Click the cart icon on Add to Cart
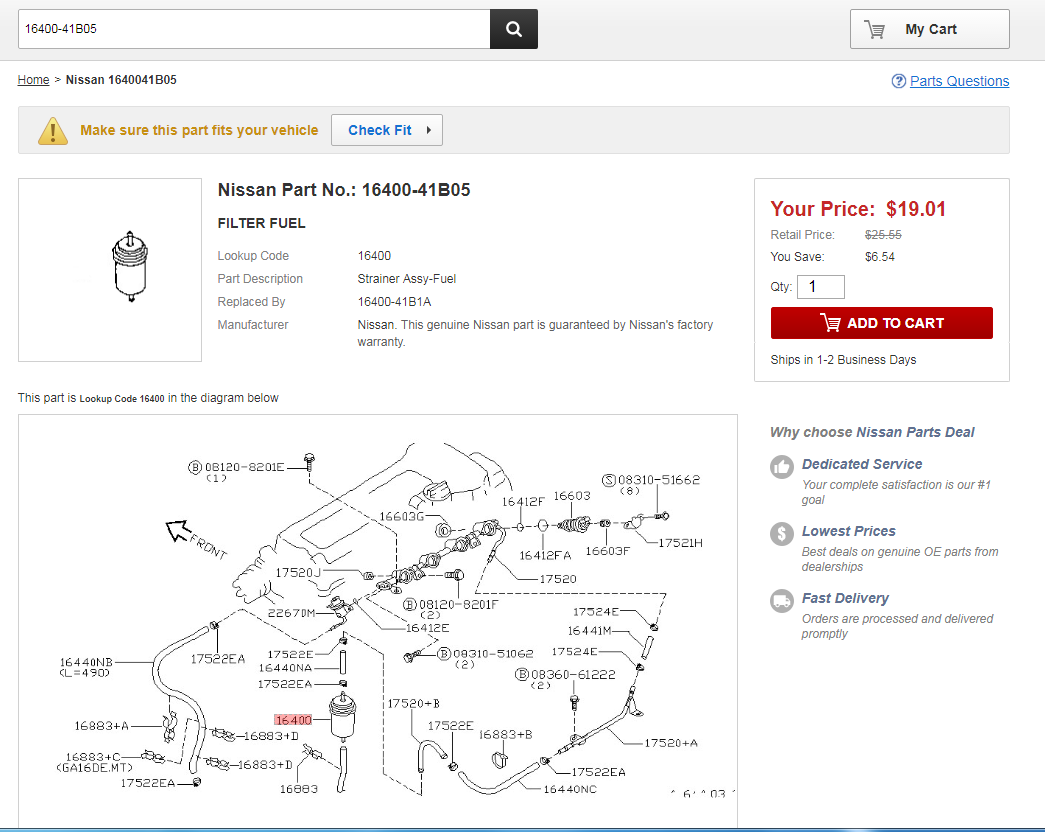This screenshot has height=832, width=1045. coord(830,323)
